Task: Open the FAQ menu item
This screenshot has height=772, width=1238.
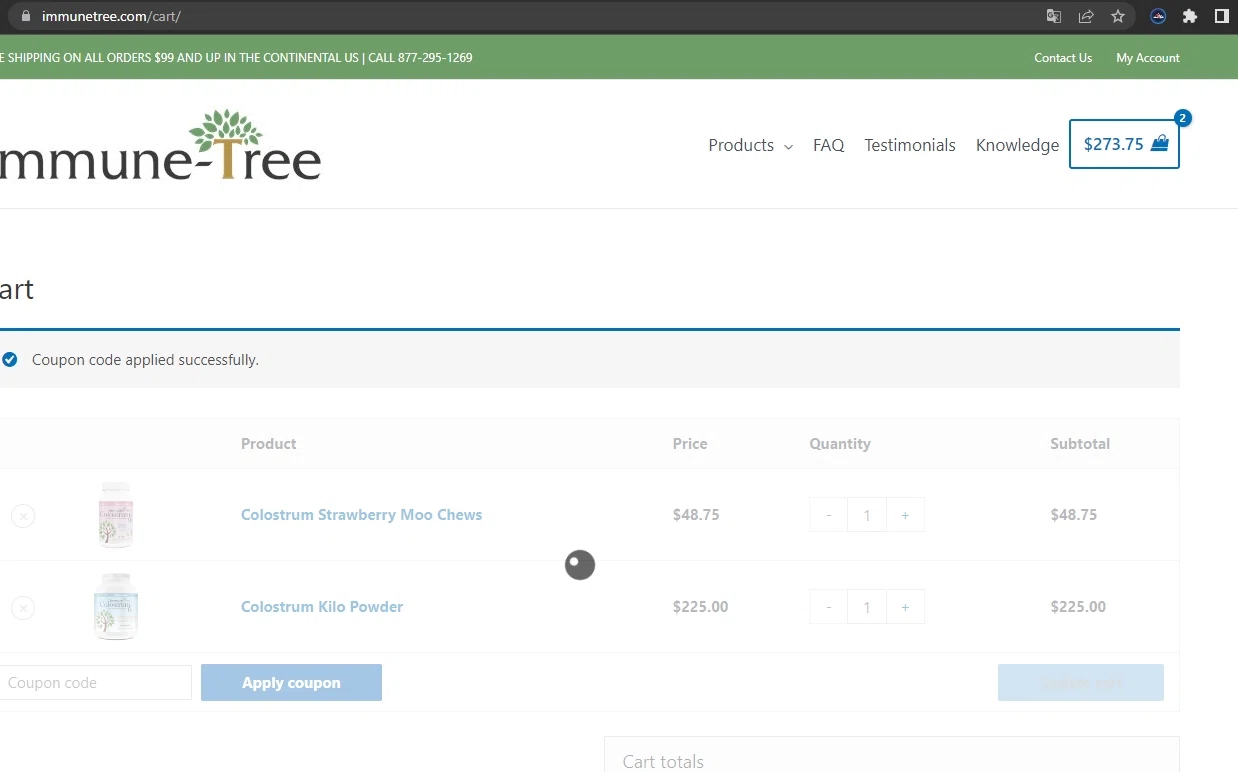Action: click(829, 146)
